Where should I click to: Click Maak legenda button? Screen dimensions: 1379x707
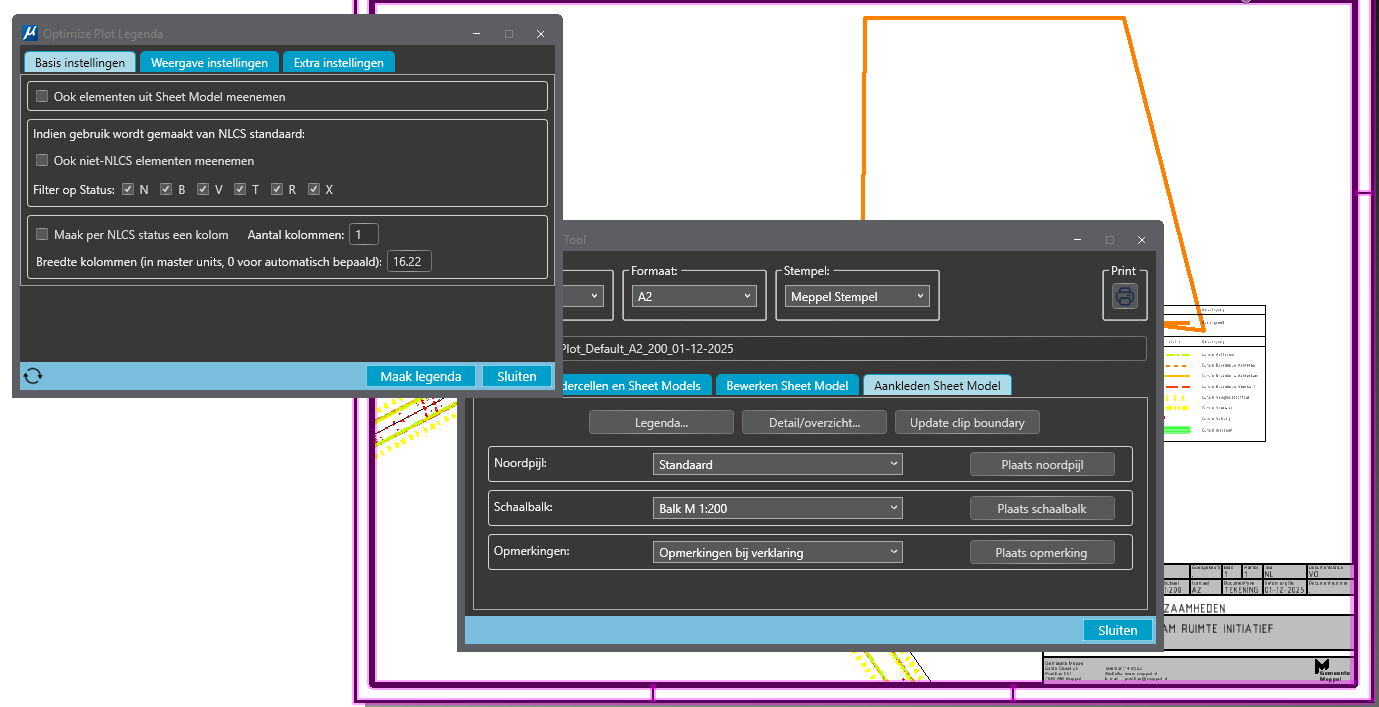[x=420, y=376]
